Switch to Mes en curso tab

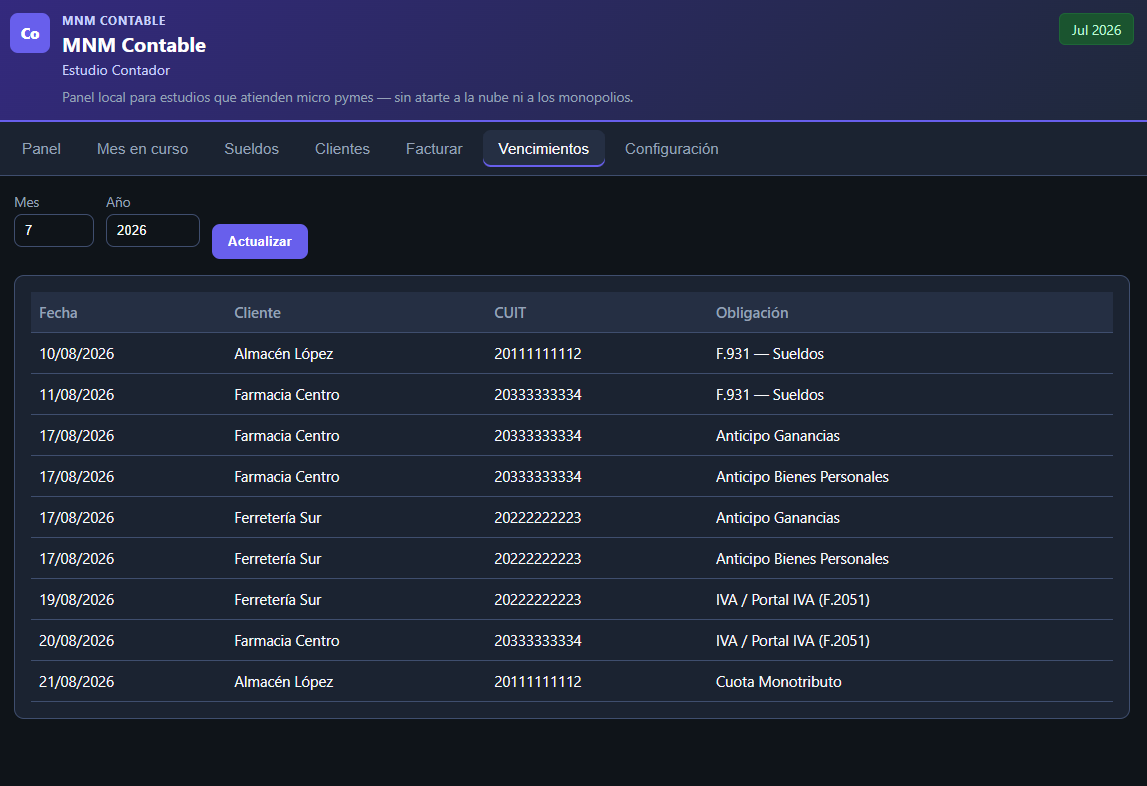[x=143, y=149]
